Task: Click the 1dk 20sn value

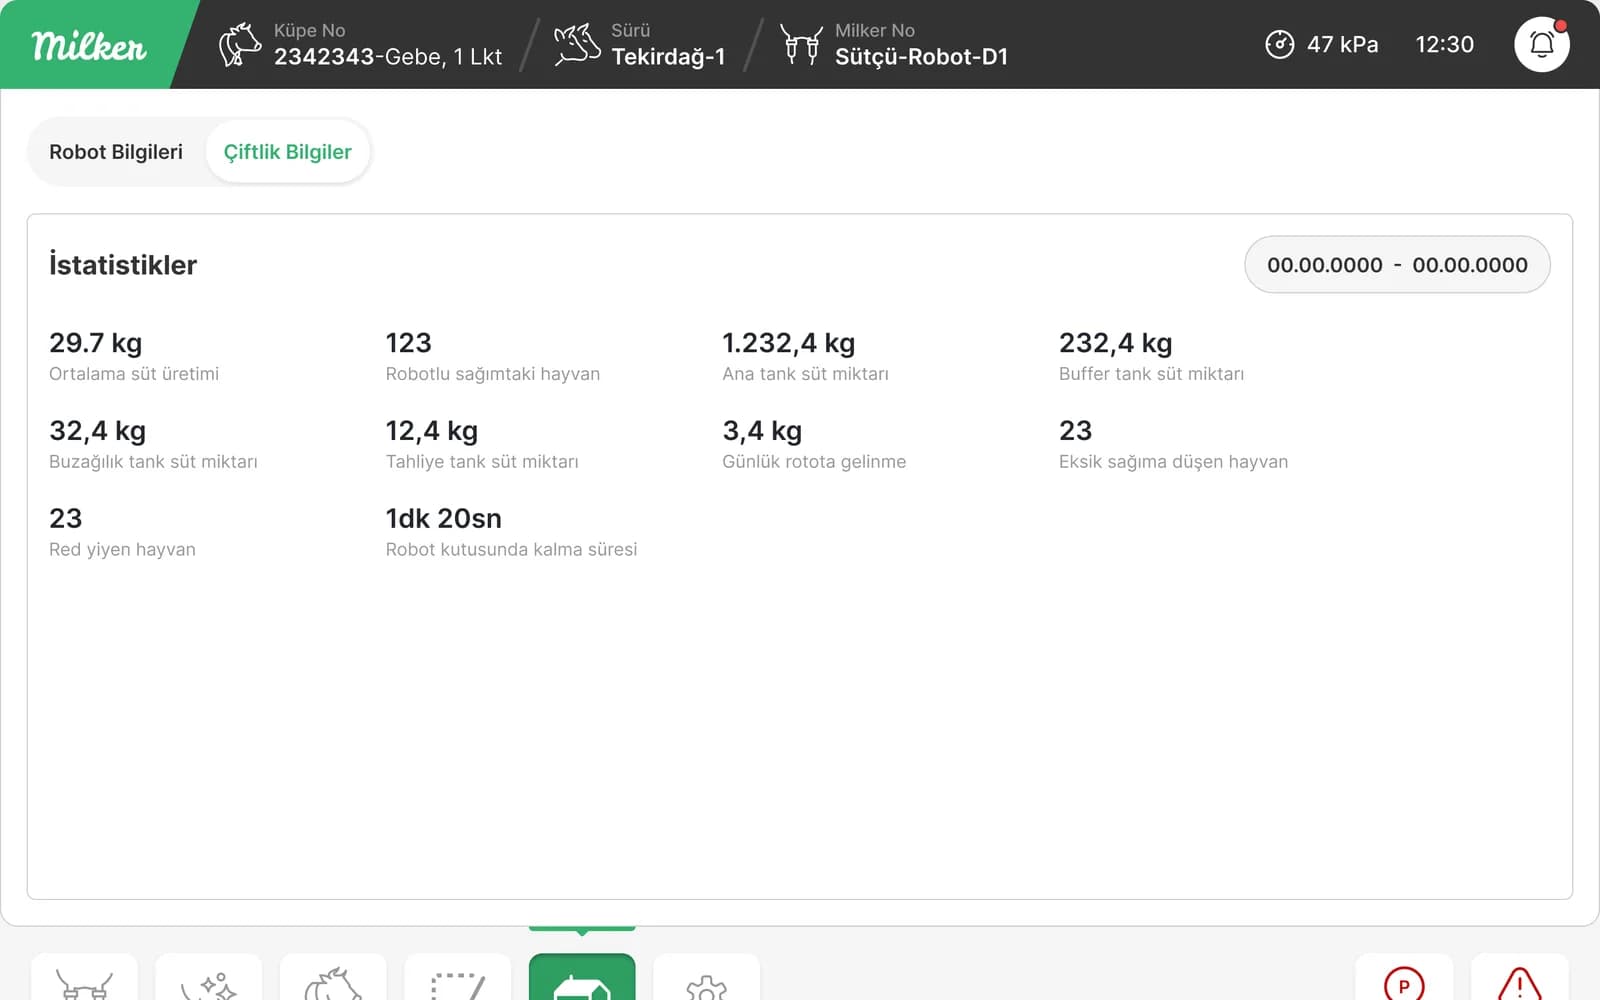Action: point(443,518)
